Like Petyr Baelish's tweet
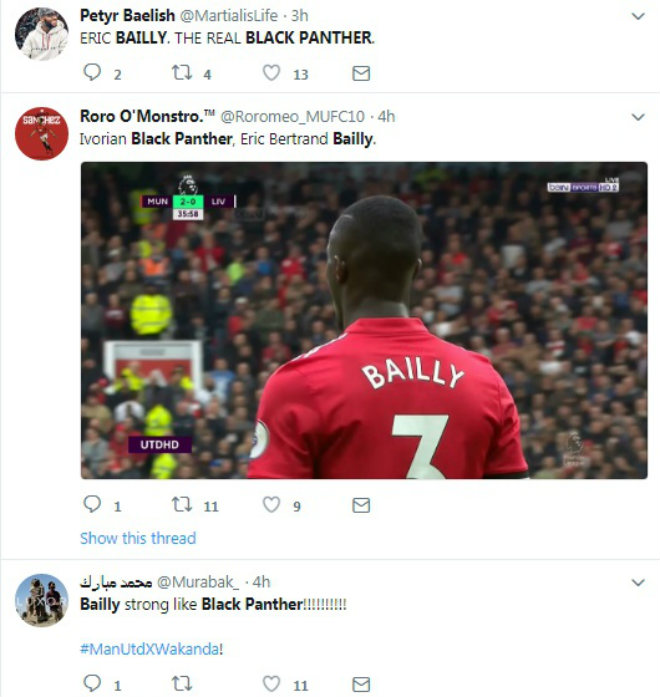 point(271,72)
